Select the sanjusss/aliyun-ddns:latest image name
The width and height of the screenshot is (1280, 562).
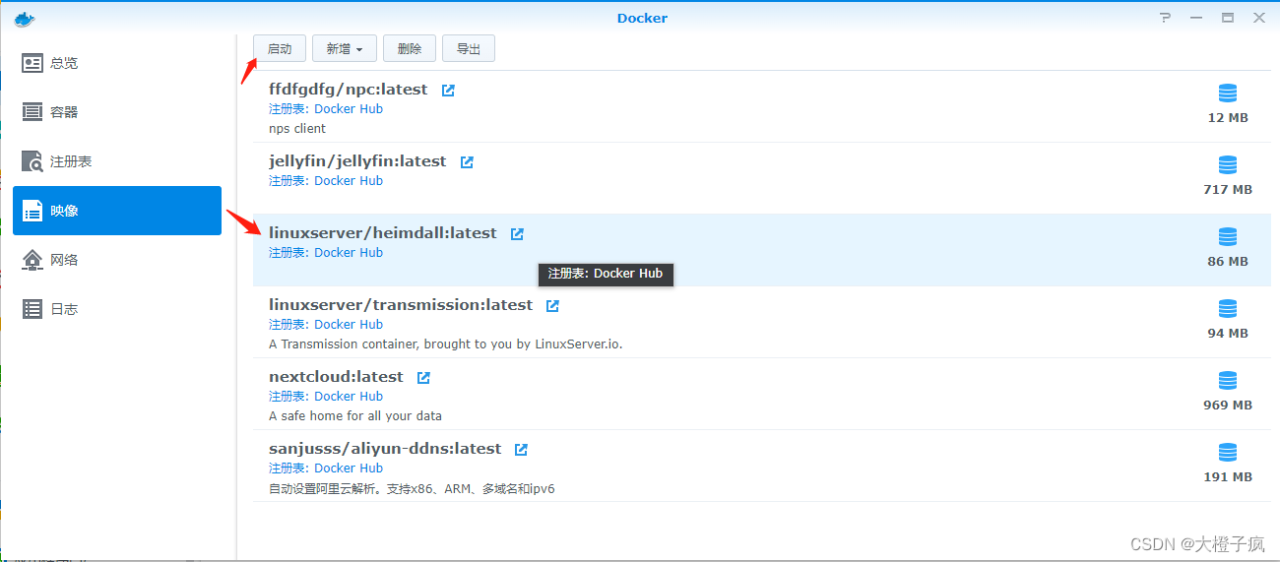(x=385, y=450)
